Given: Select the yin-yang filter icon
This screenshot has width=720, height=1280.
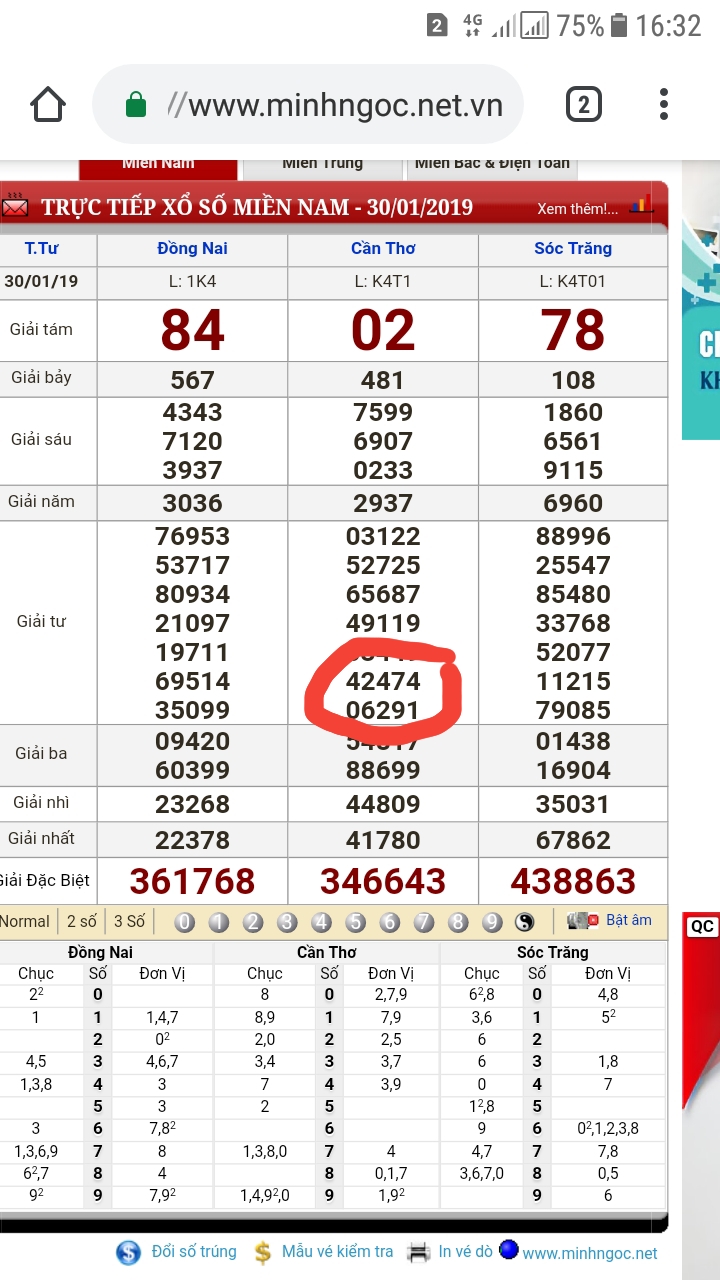Looking at the screenshot, I should (524, 922).
